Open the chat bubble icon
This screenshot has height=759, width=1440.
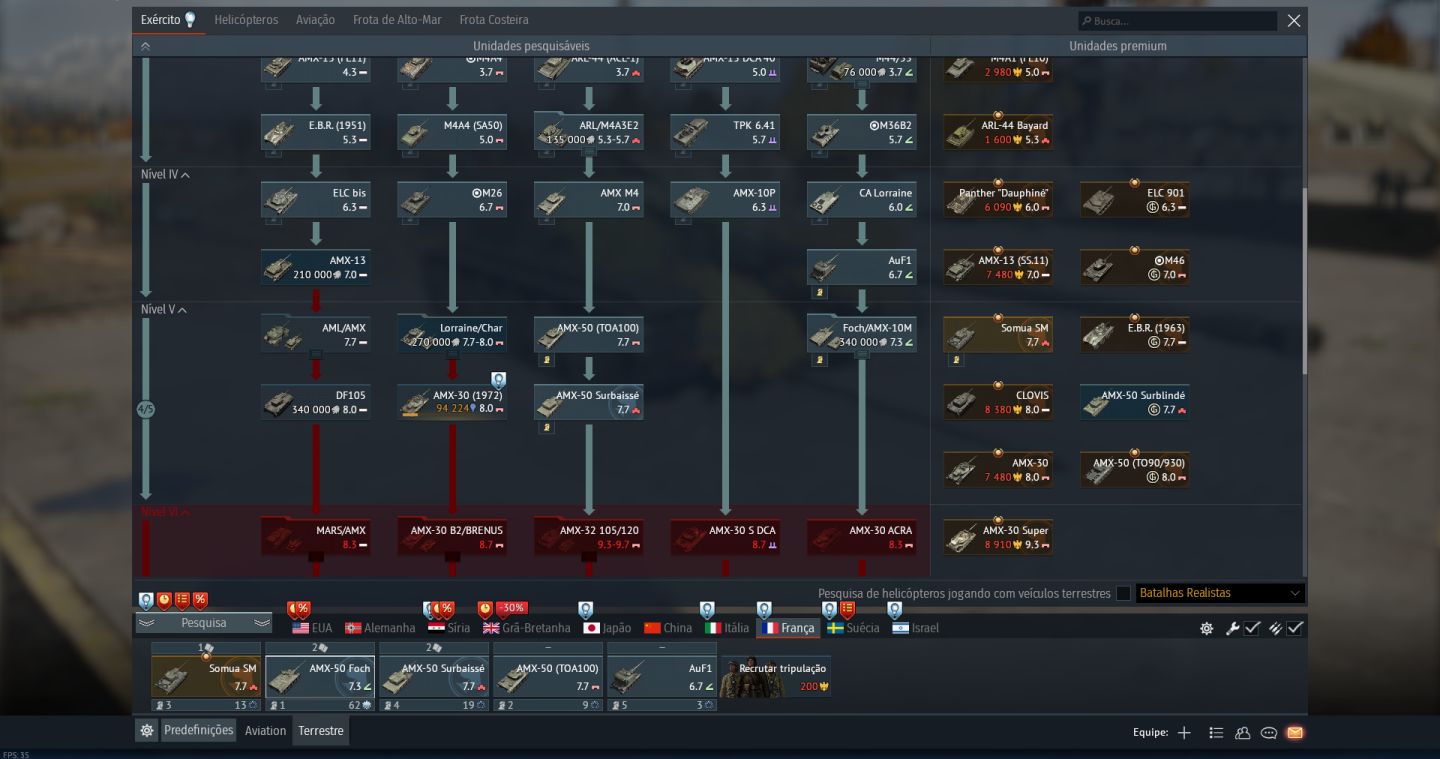1269,733
